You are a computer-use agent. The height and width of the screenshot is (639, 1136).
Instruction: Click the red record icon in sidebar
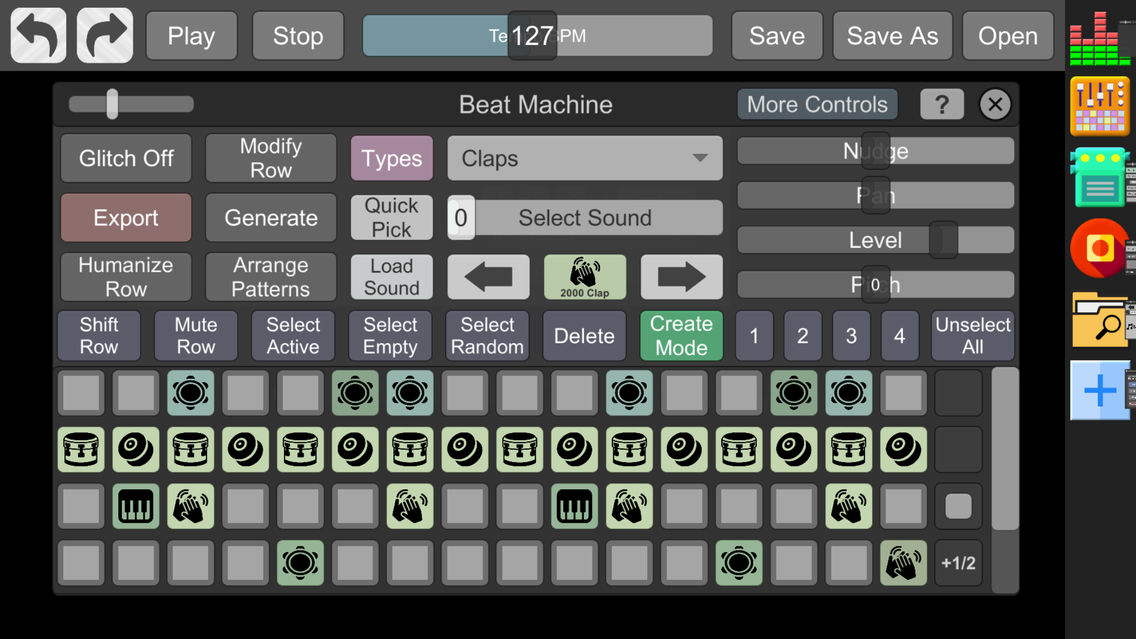click(1100, 248)
